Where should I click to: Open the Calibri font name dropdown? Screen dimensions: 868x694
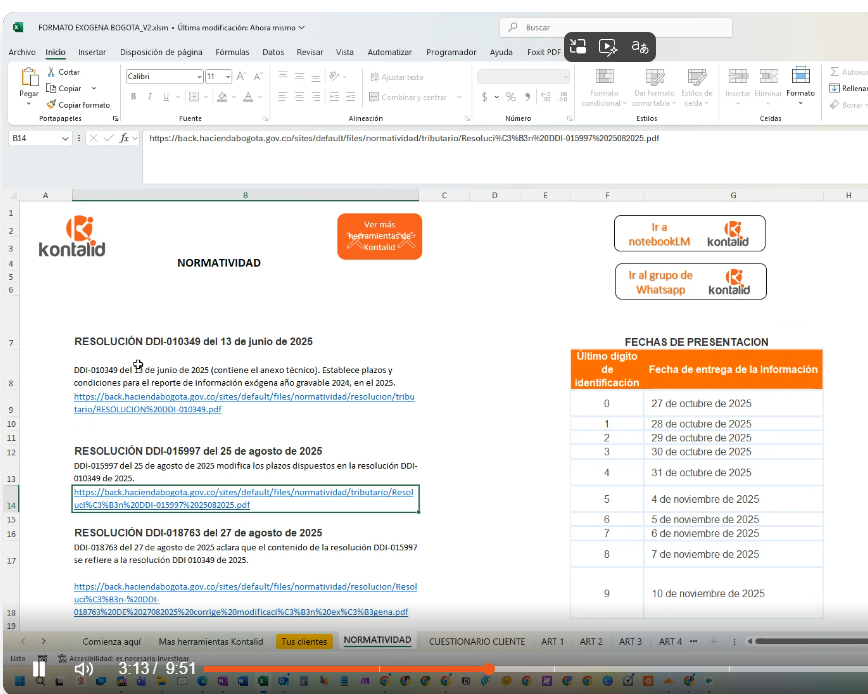(x=198, y=76)
